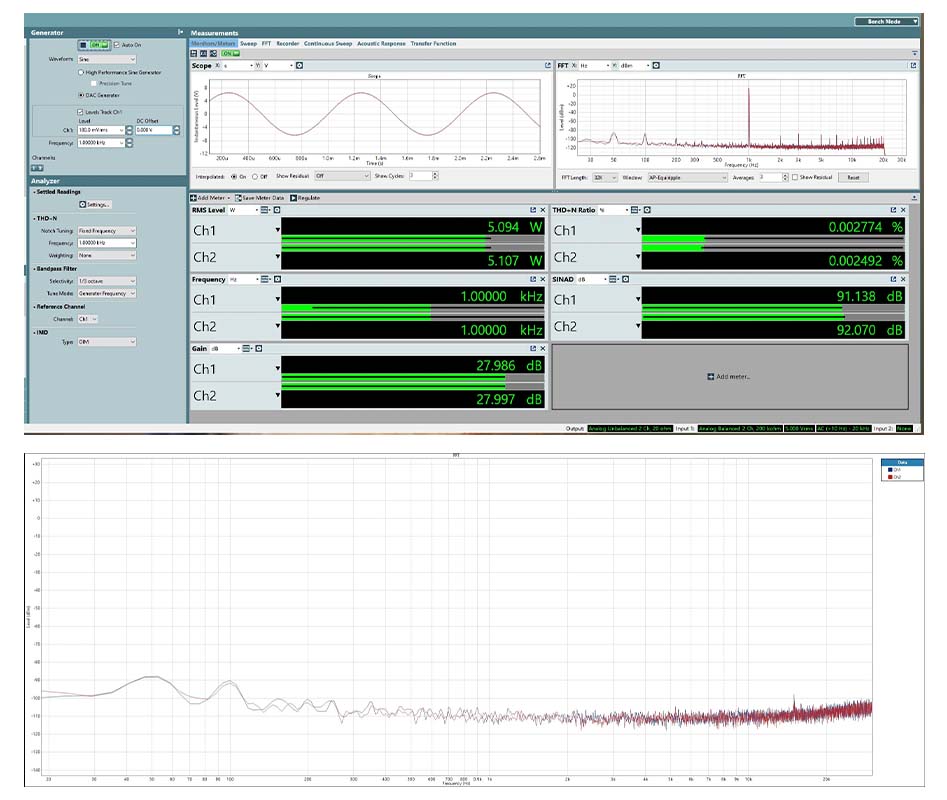The width and height of the screenshot is (947, 800).
Task: Pop out the FFT graph panel
Action: [x=913, y=66]
